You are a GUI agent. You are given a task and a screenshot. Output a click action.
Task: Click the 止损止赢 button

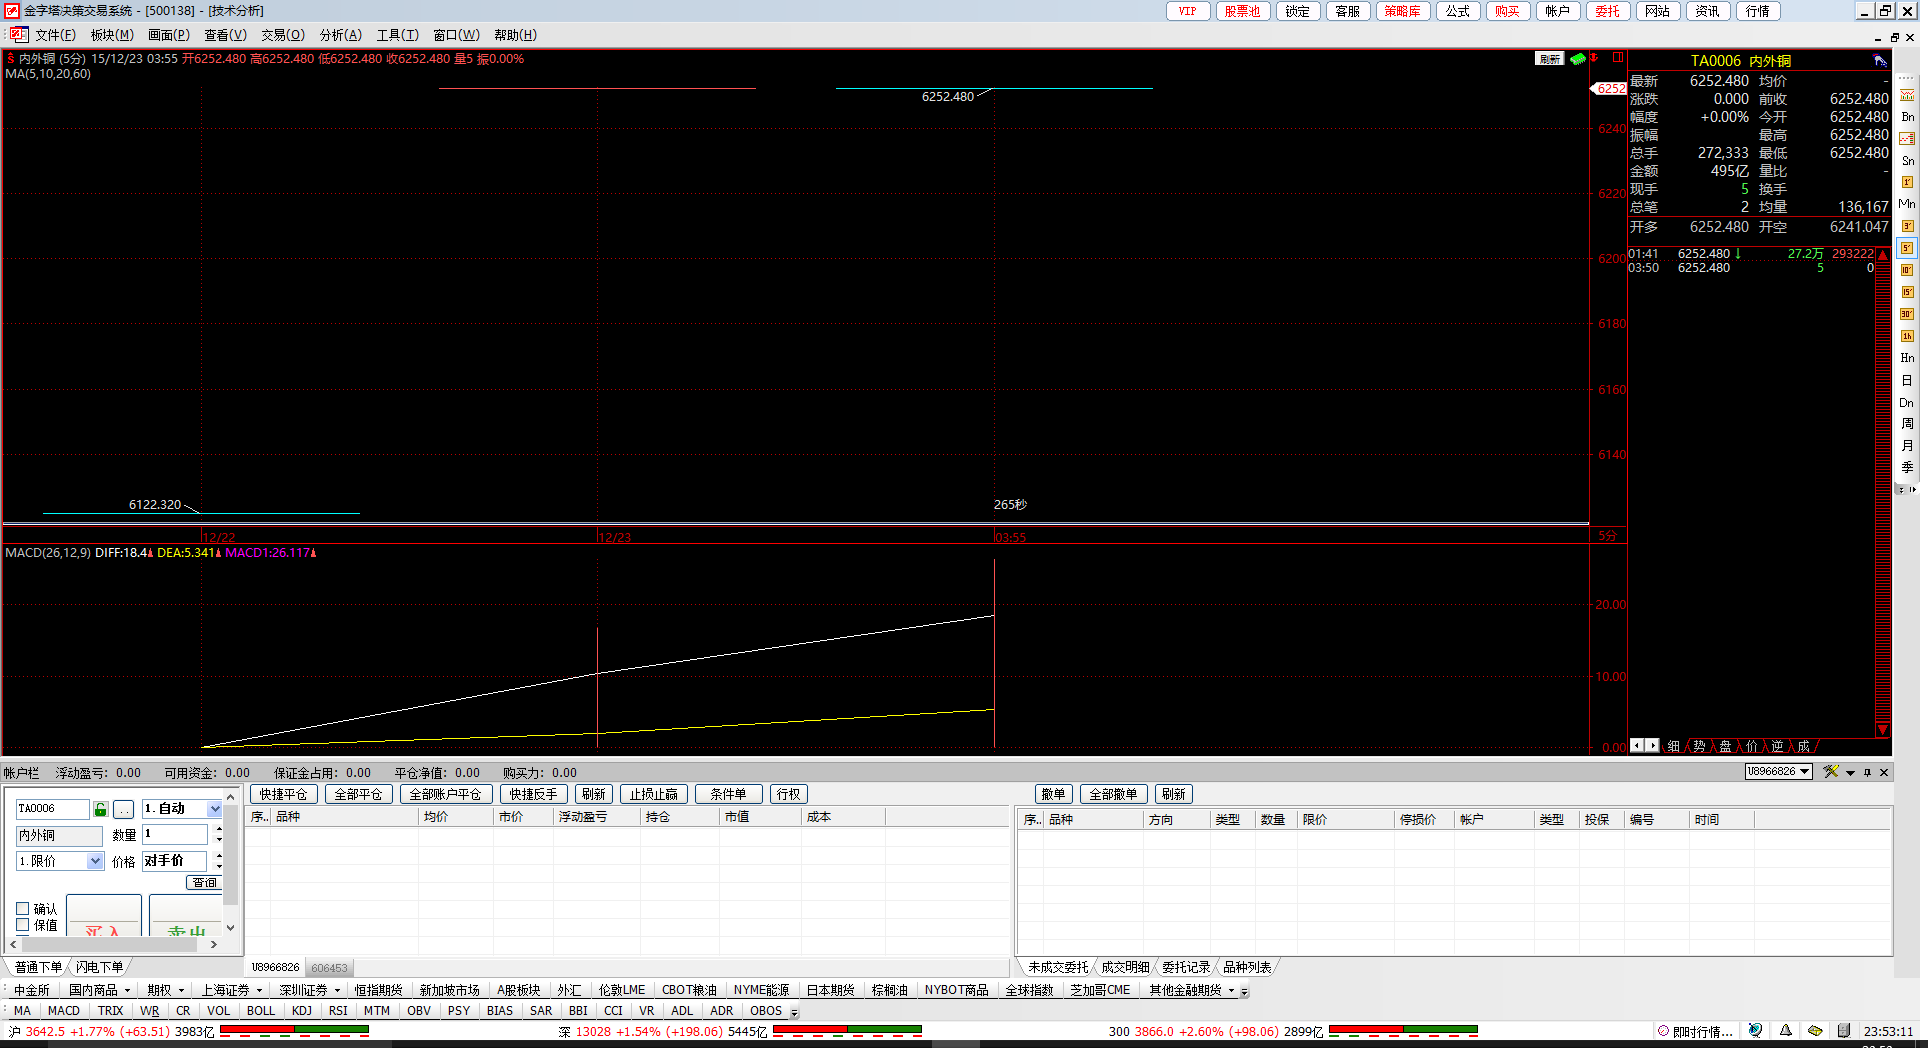pos(653,794)
